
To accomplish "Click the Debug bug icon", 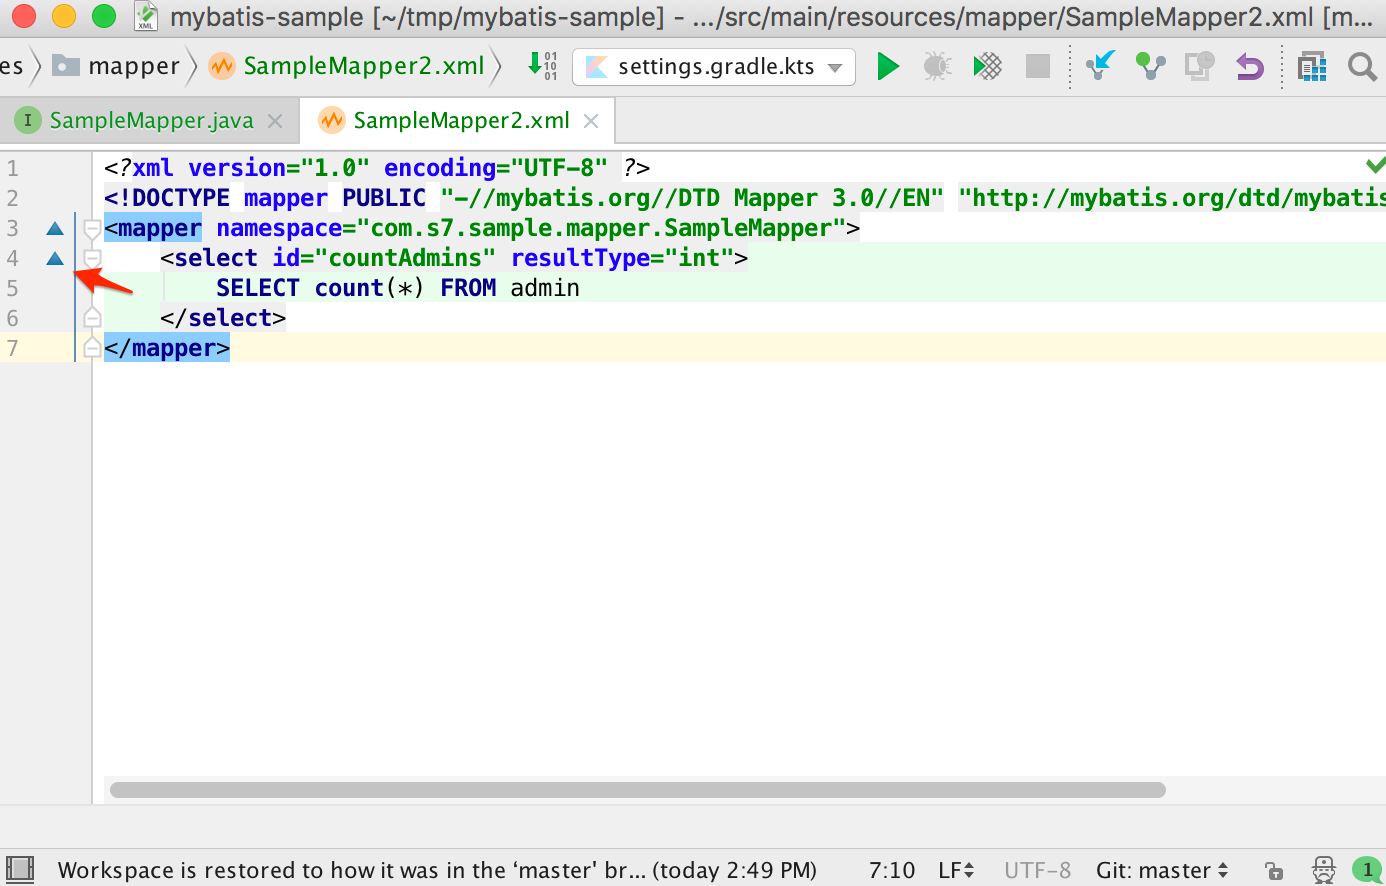I will (937, 67).
